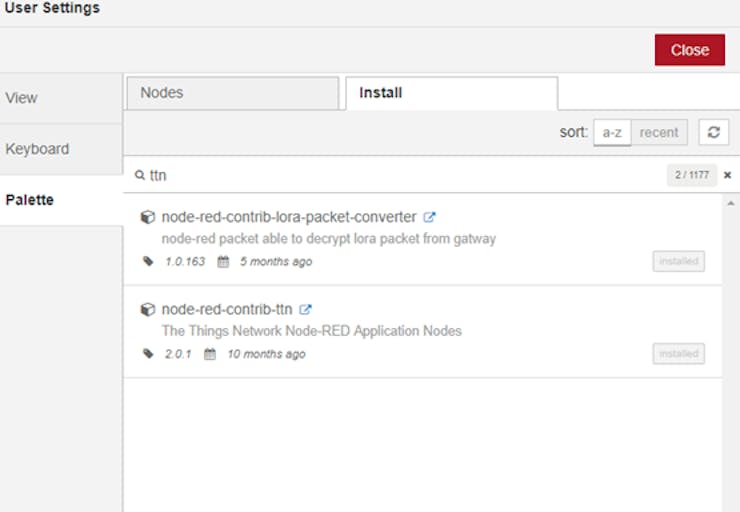Select the node-red-contrib-lora-packet-converter title

[289, 217]
